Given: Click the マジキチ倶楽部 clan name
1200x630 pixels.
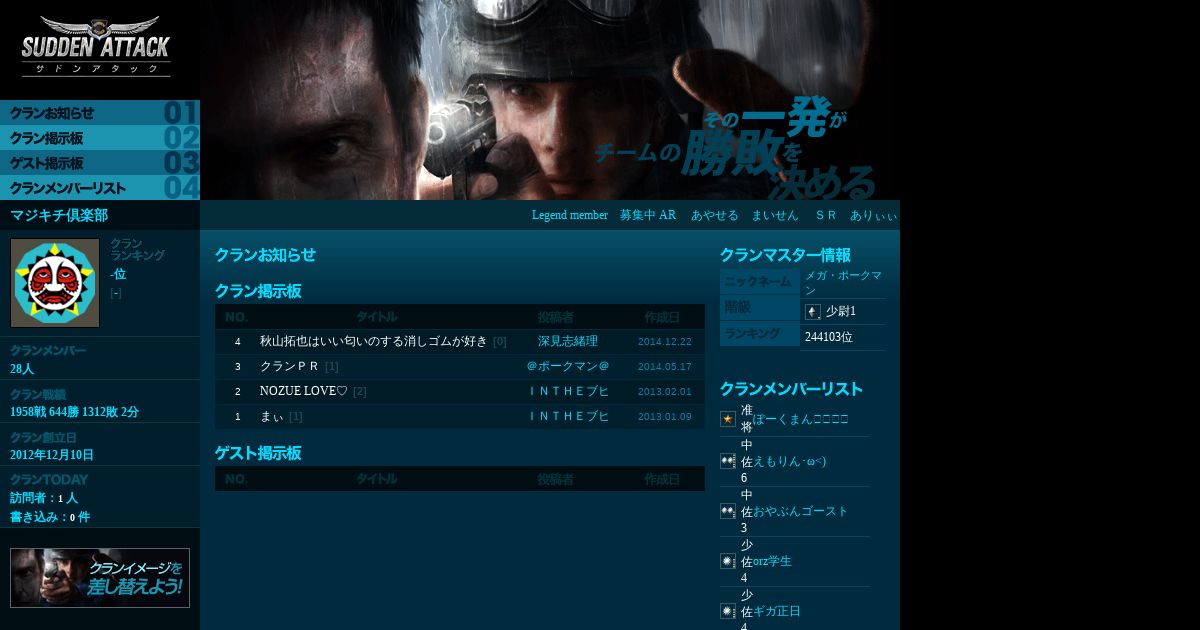Looking at the screenshot, I should (59, 215).
